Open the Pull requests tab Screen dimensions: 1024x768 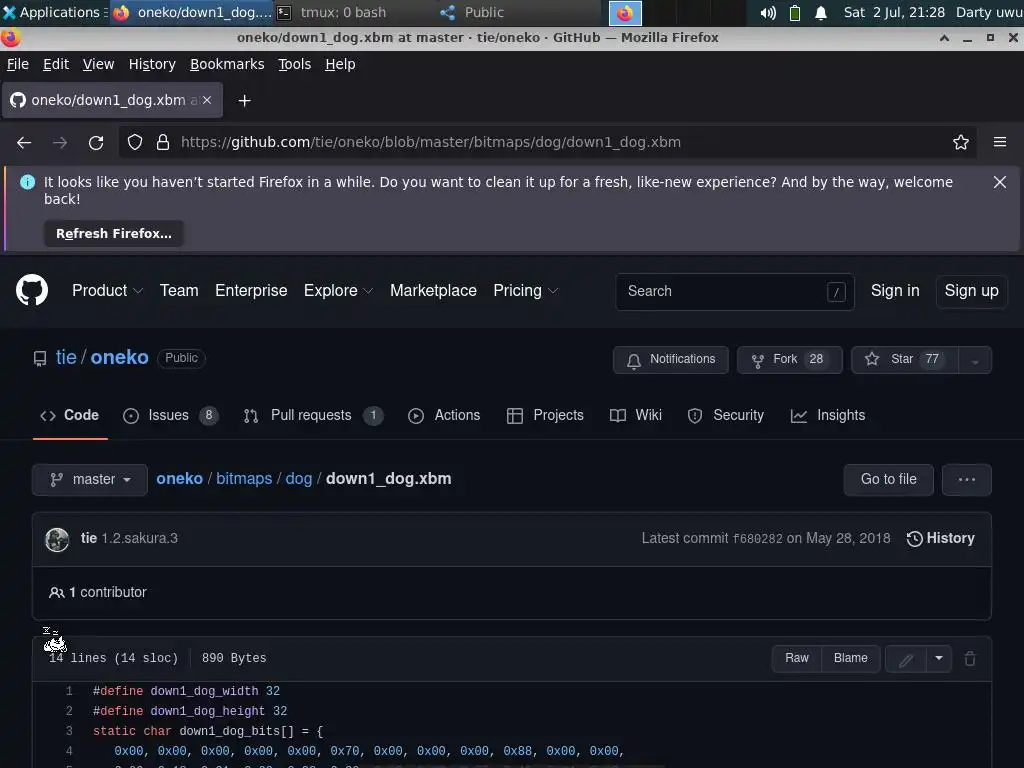[313, 415]
